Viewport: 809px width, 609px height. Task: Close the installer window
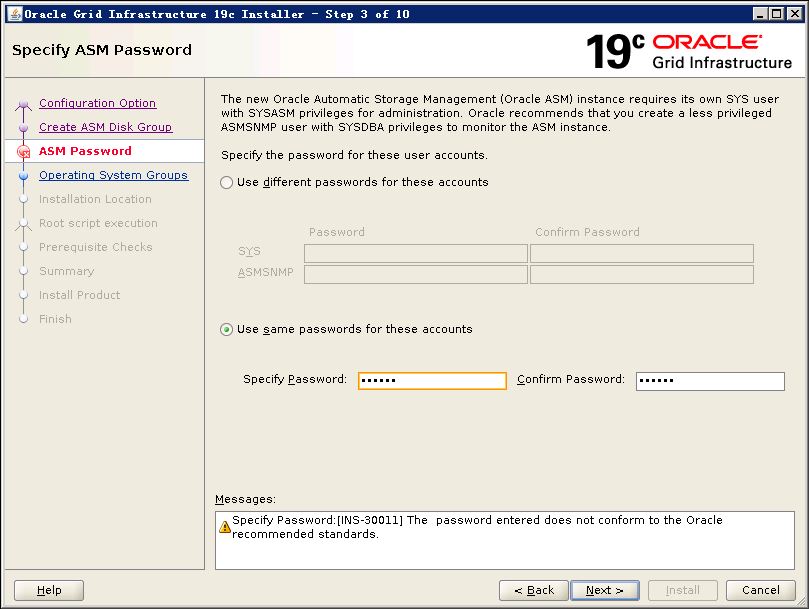(795, 14)
